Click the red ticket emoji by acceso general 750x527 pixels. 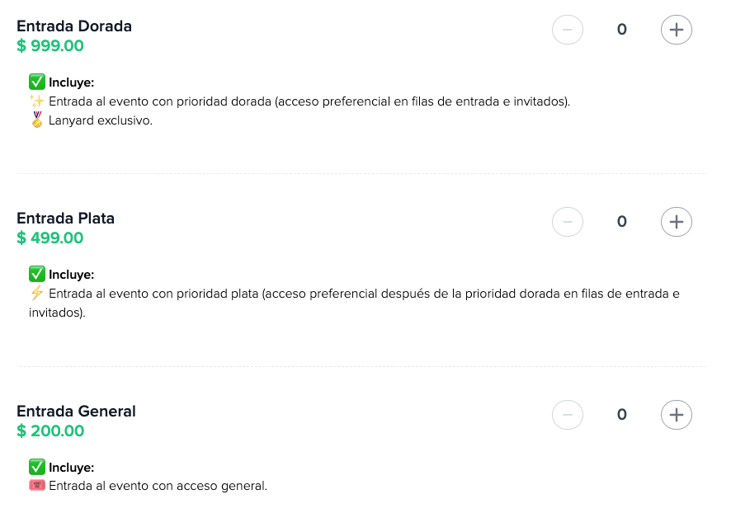pos(37,485)
